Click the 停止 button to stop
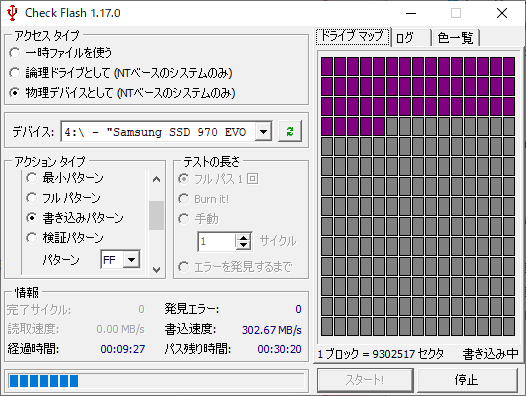526x396 pixels. coord(467,380)
